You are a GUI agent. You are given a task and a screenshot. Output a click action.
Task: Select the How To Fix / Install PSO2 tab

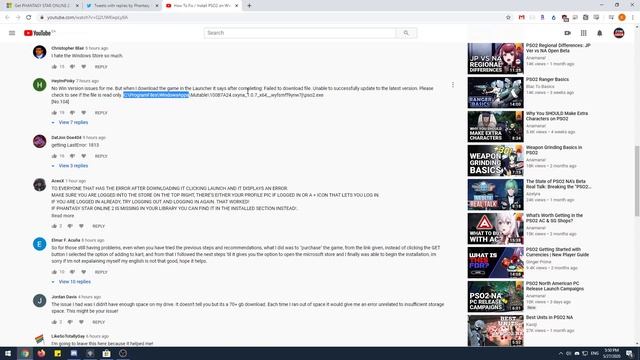point(201,6)
